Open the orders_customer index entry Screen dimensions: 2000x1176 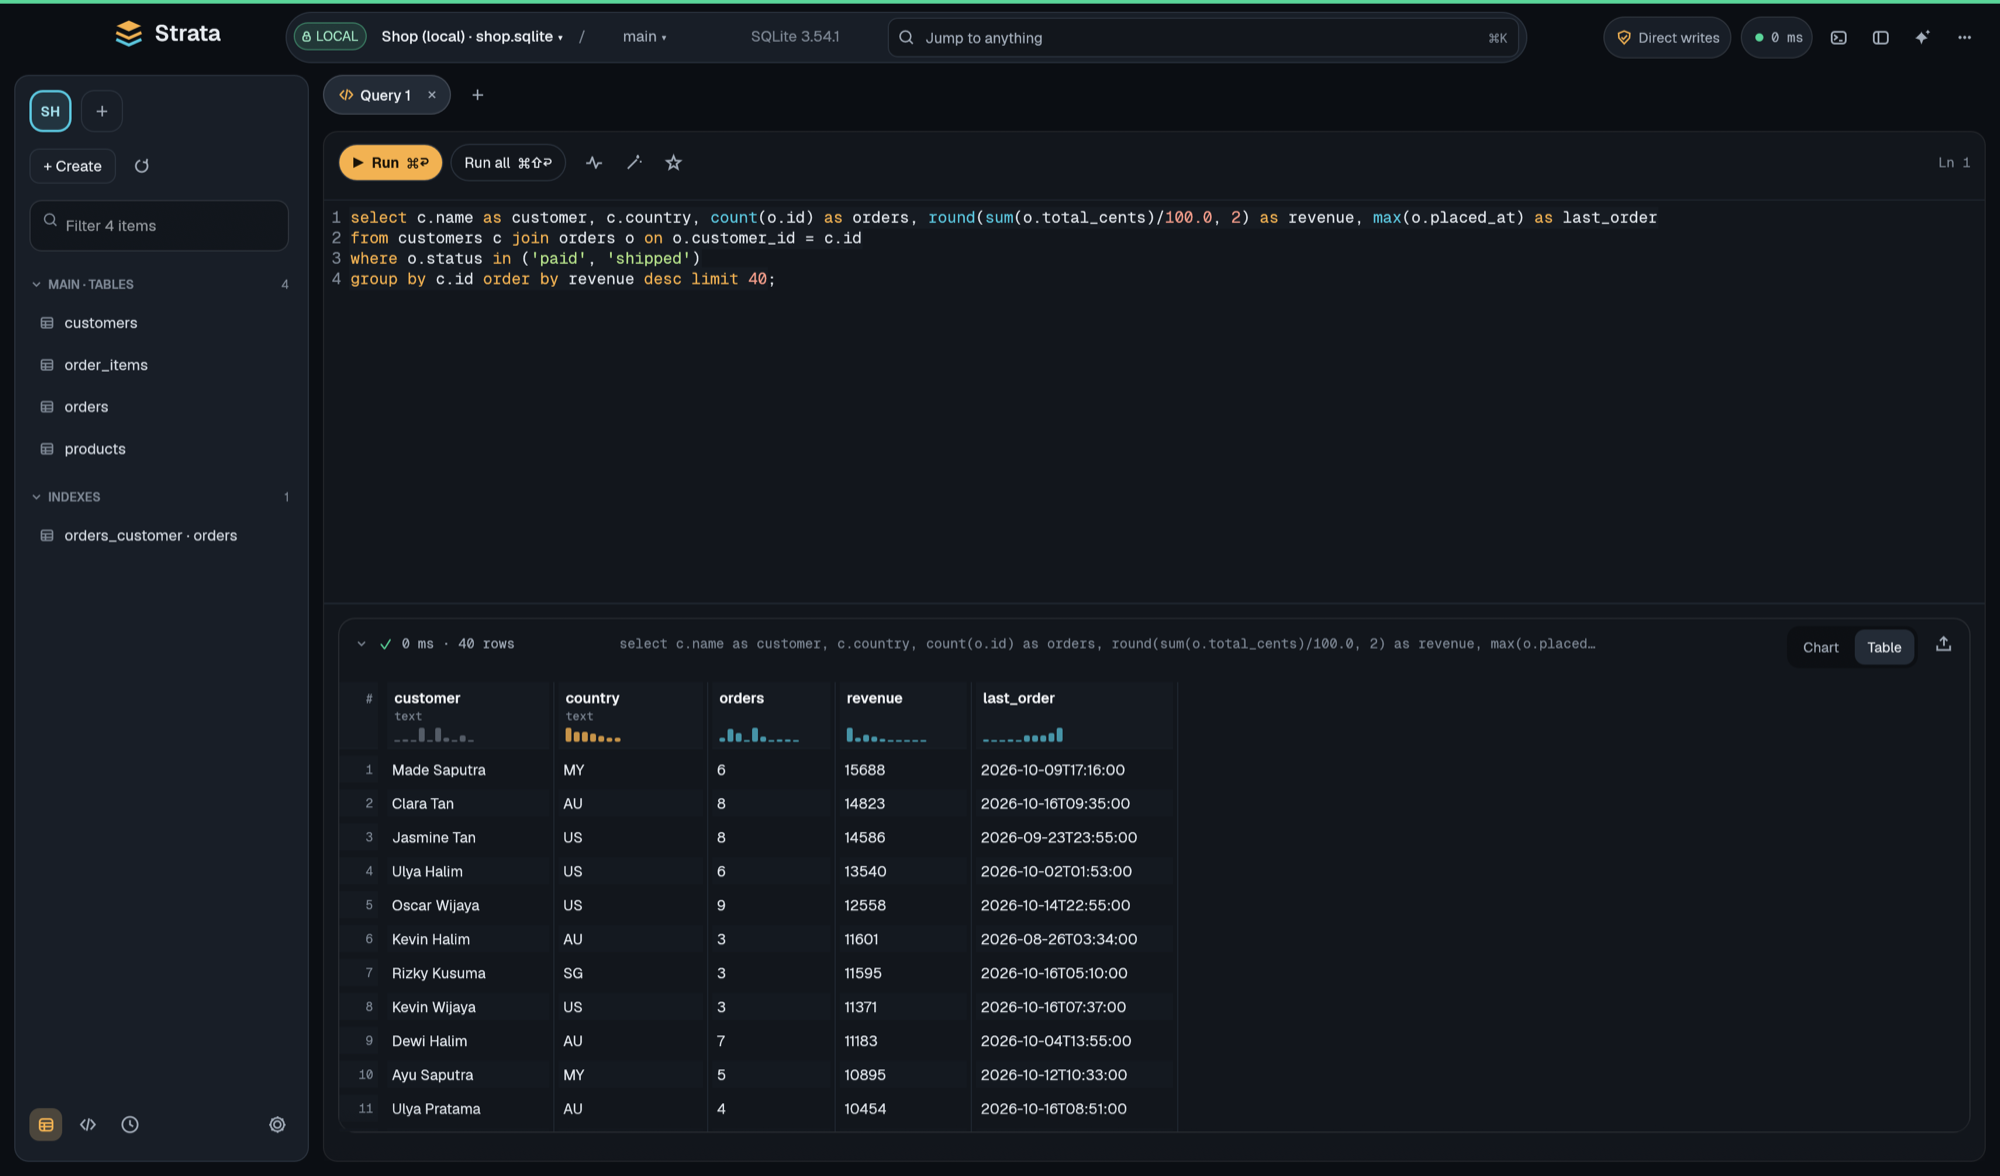point(160,536)
